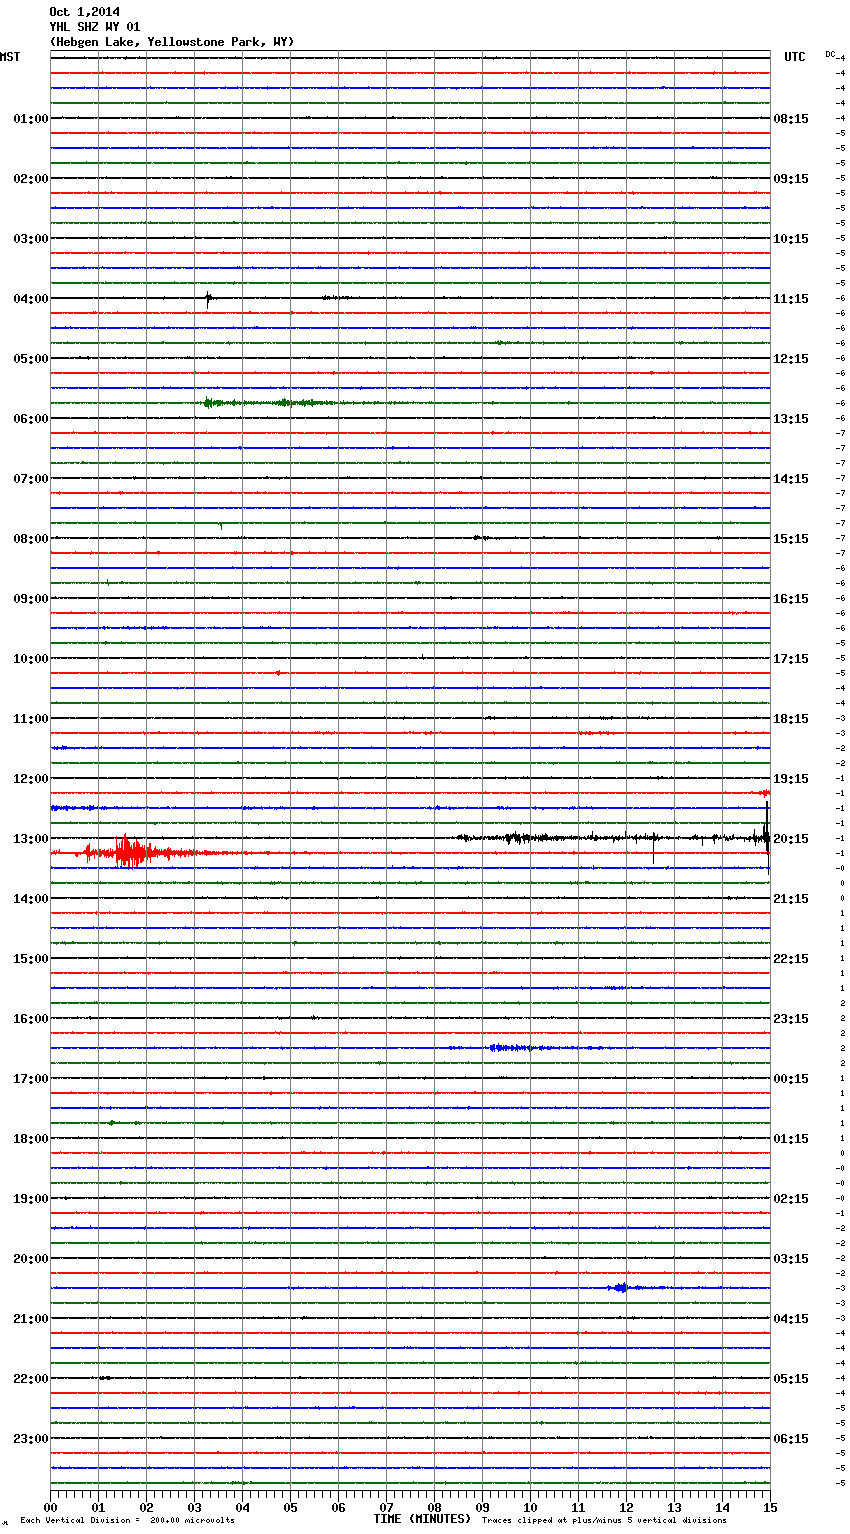Click the "(Hebgen Lake, Yellowstone Park, WY)" location label
Screen dimensions: 850x1534
[172, 42]
